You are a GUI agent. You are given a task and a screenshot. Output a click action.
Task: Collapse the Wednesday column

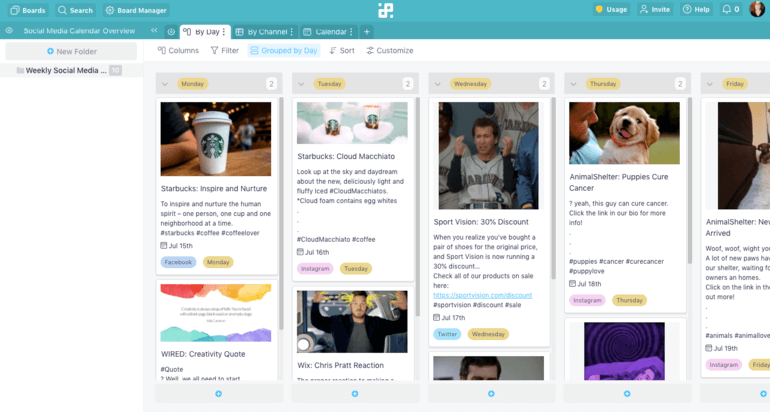(x=438, y=84)
